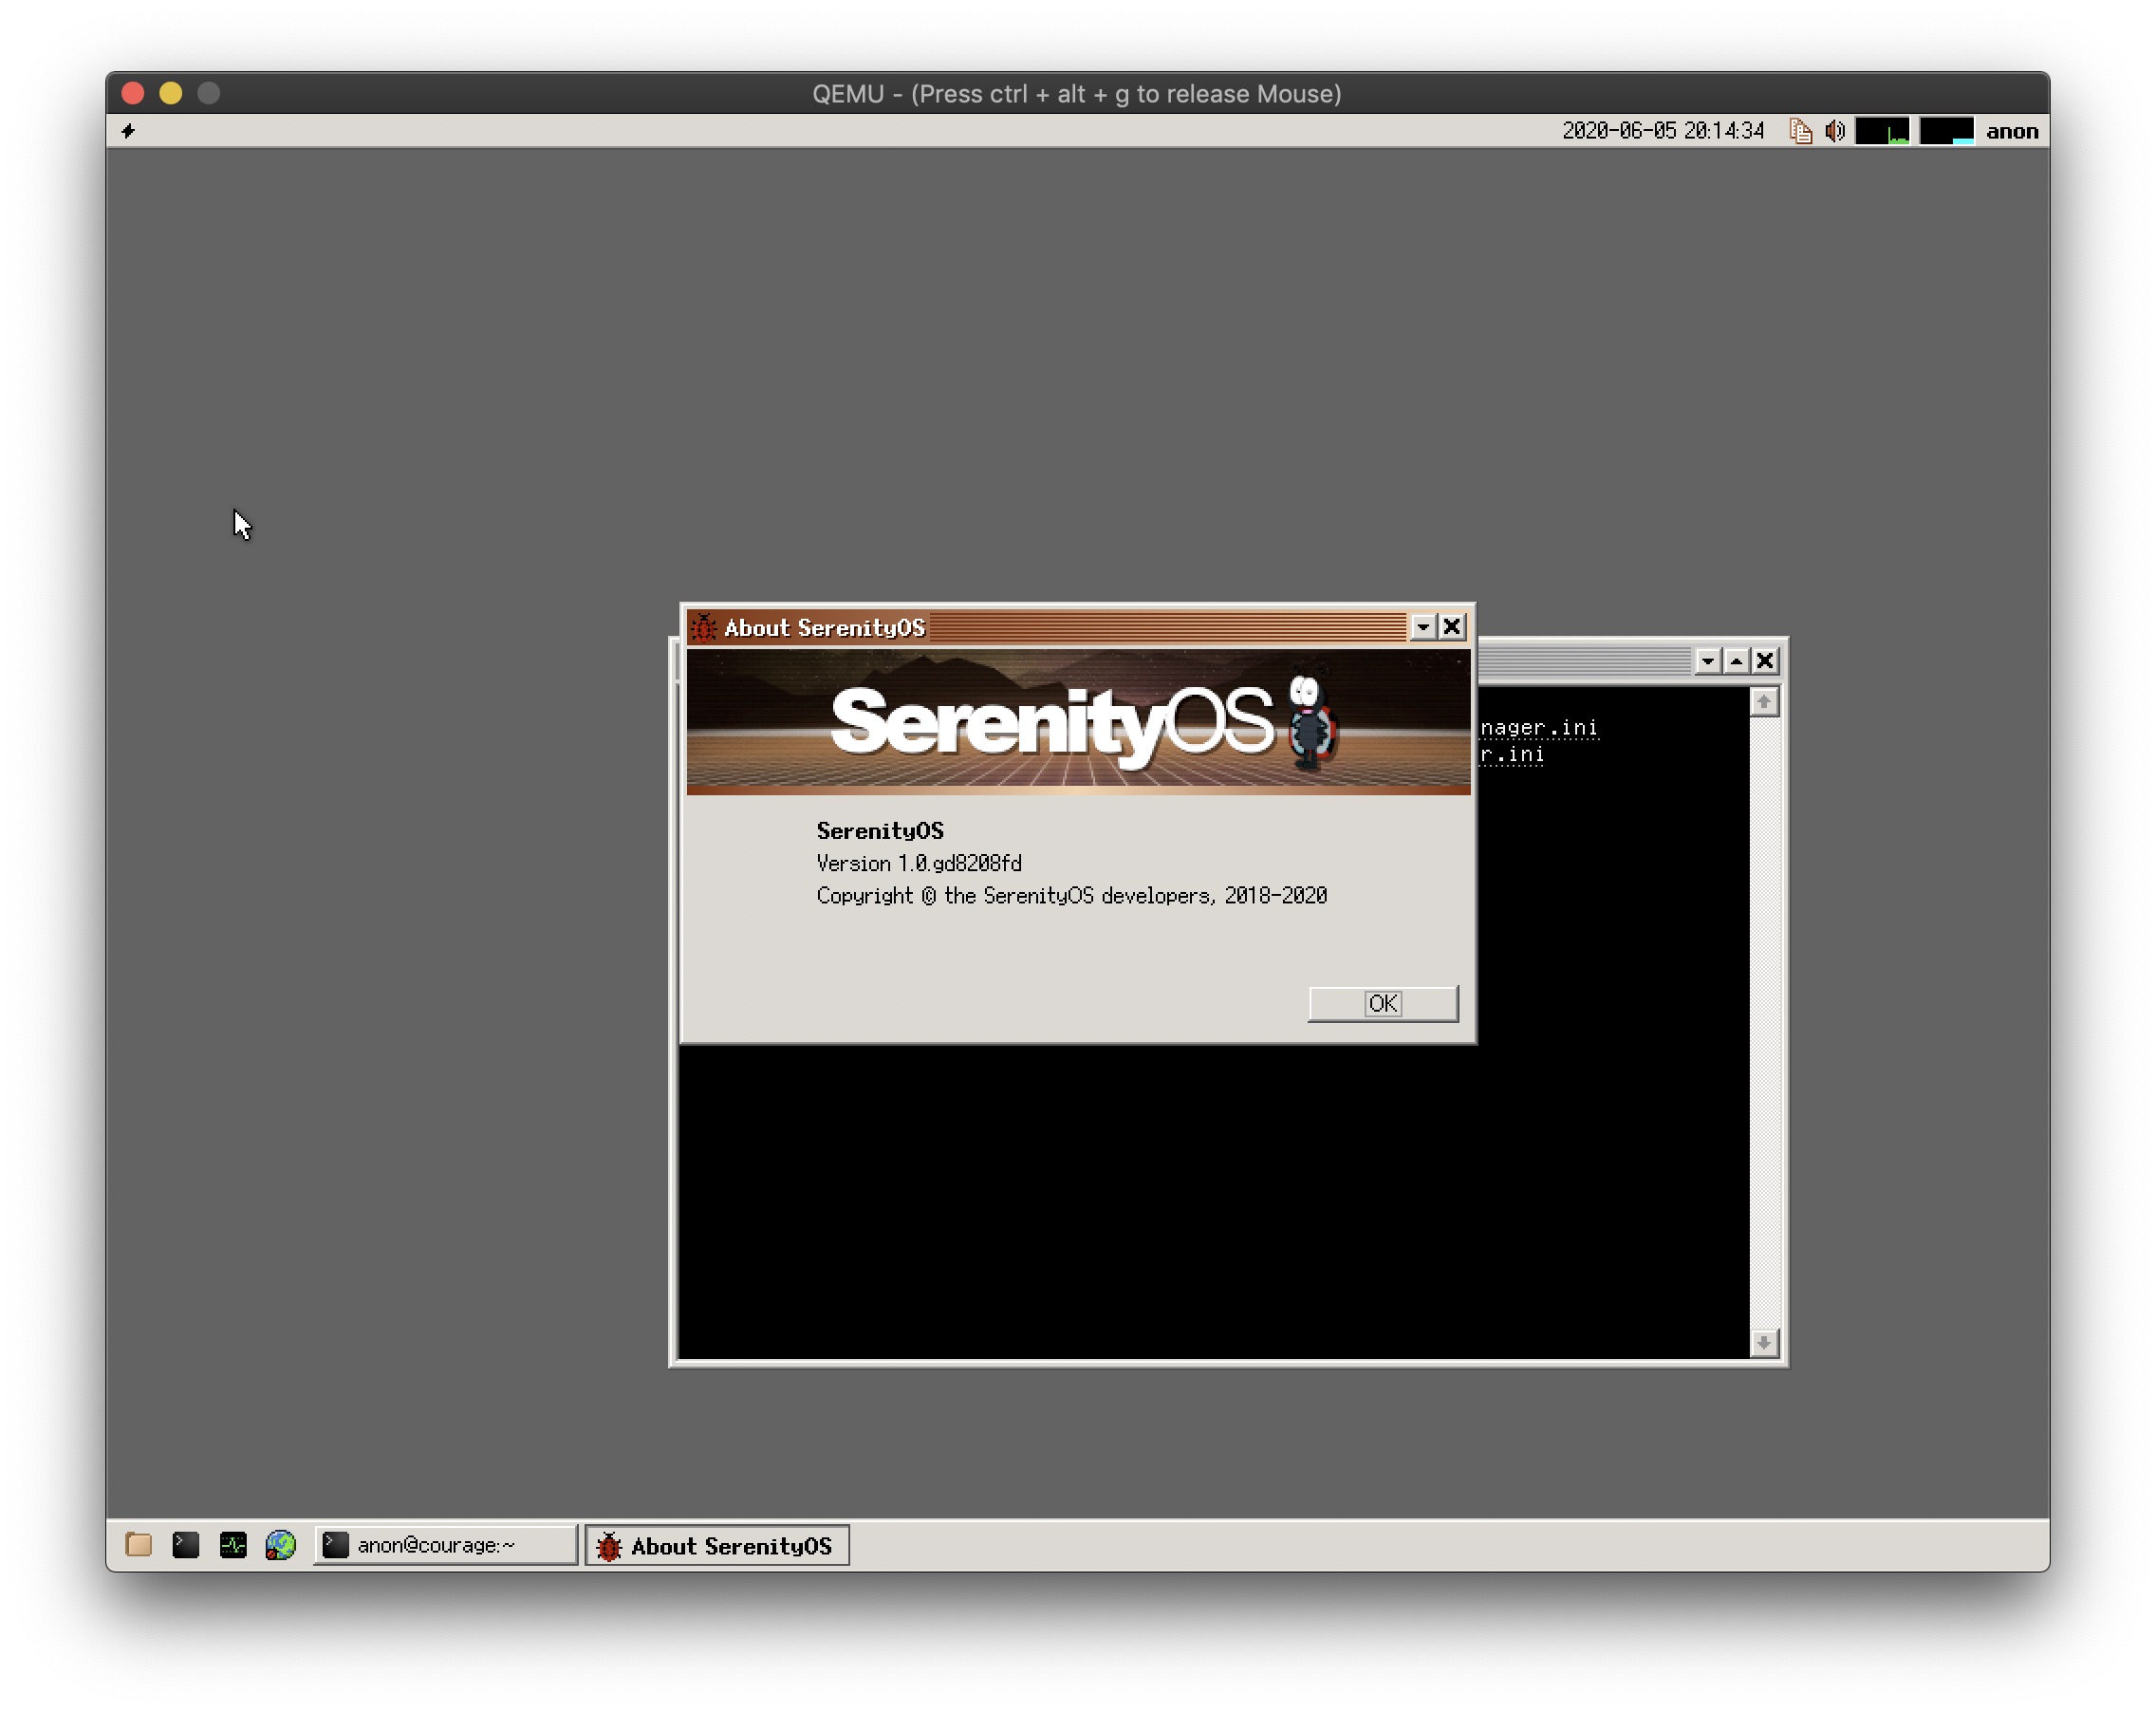
Task: Minimize the terminal window behind
Action: [1708, 661]
